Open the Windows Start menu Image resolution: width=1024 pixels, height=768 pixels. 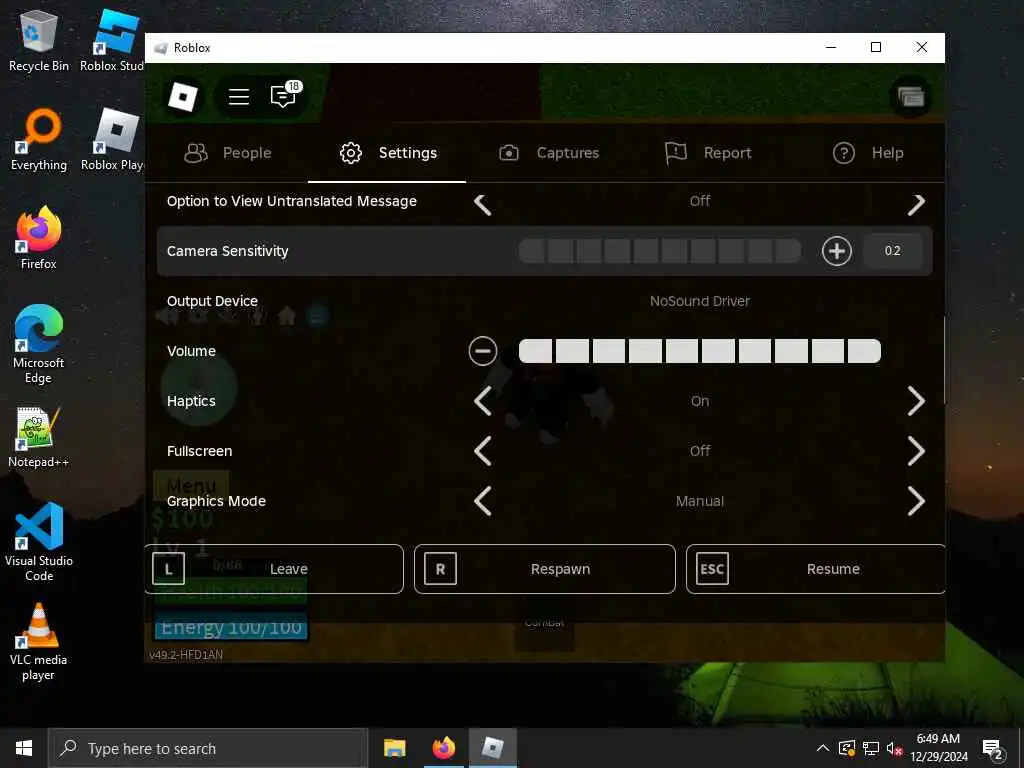[24, 748]
